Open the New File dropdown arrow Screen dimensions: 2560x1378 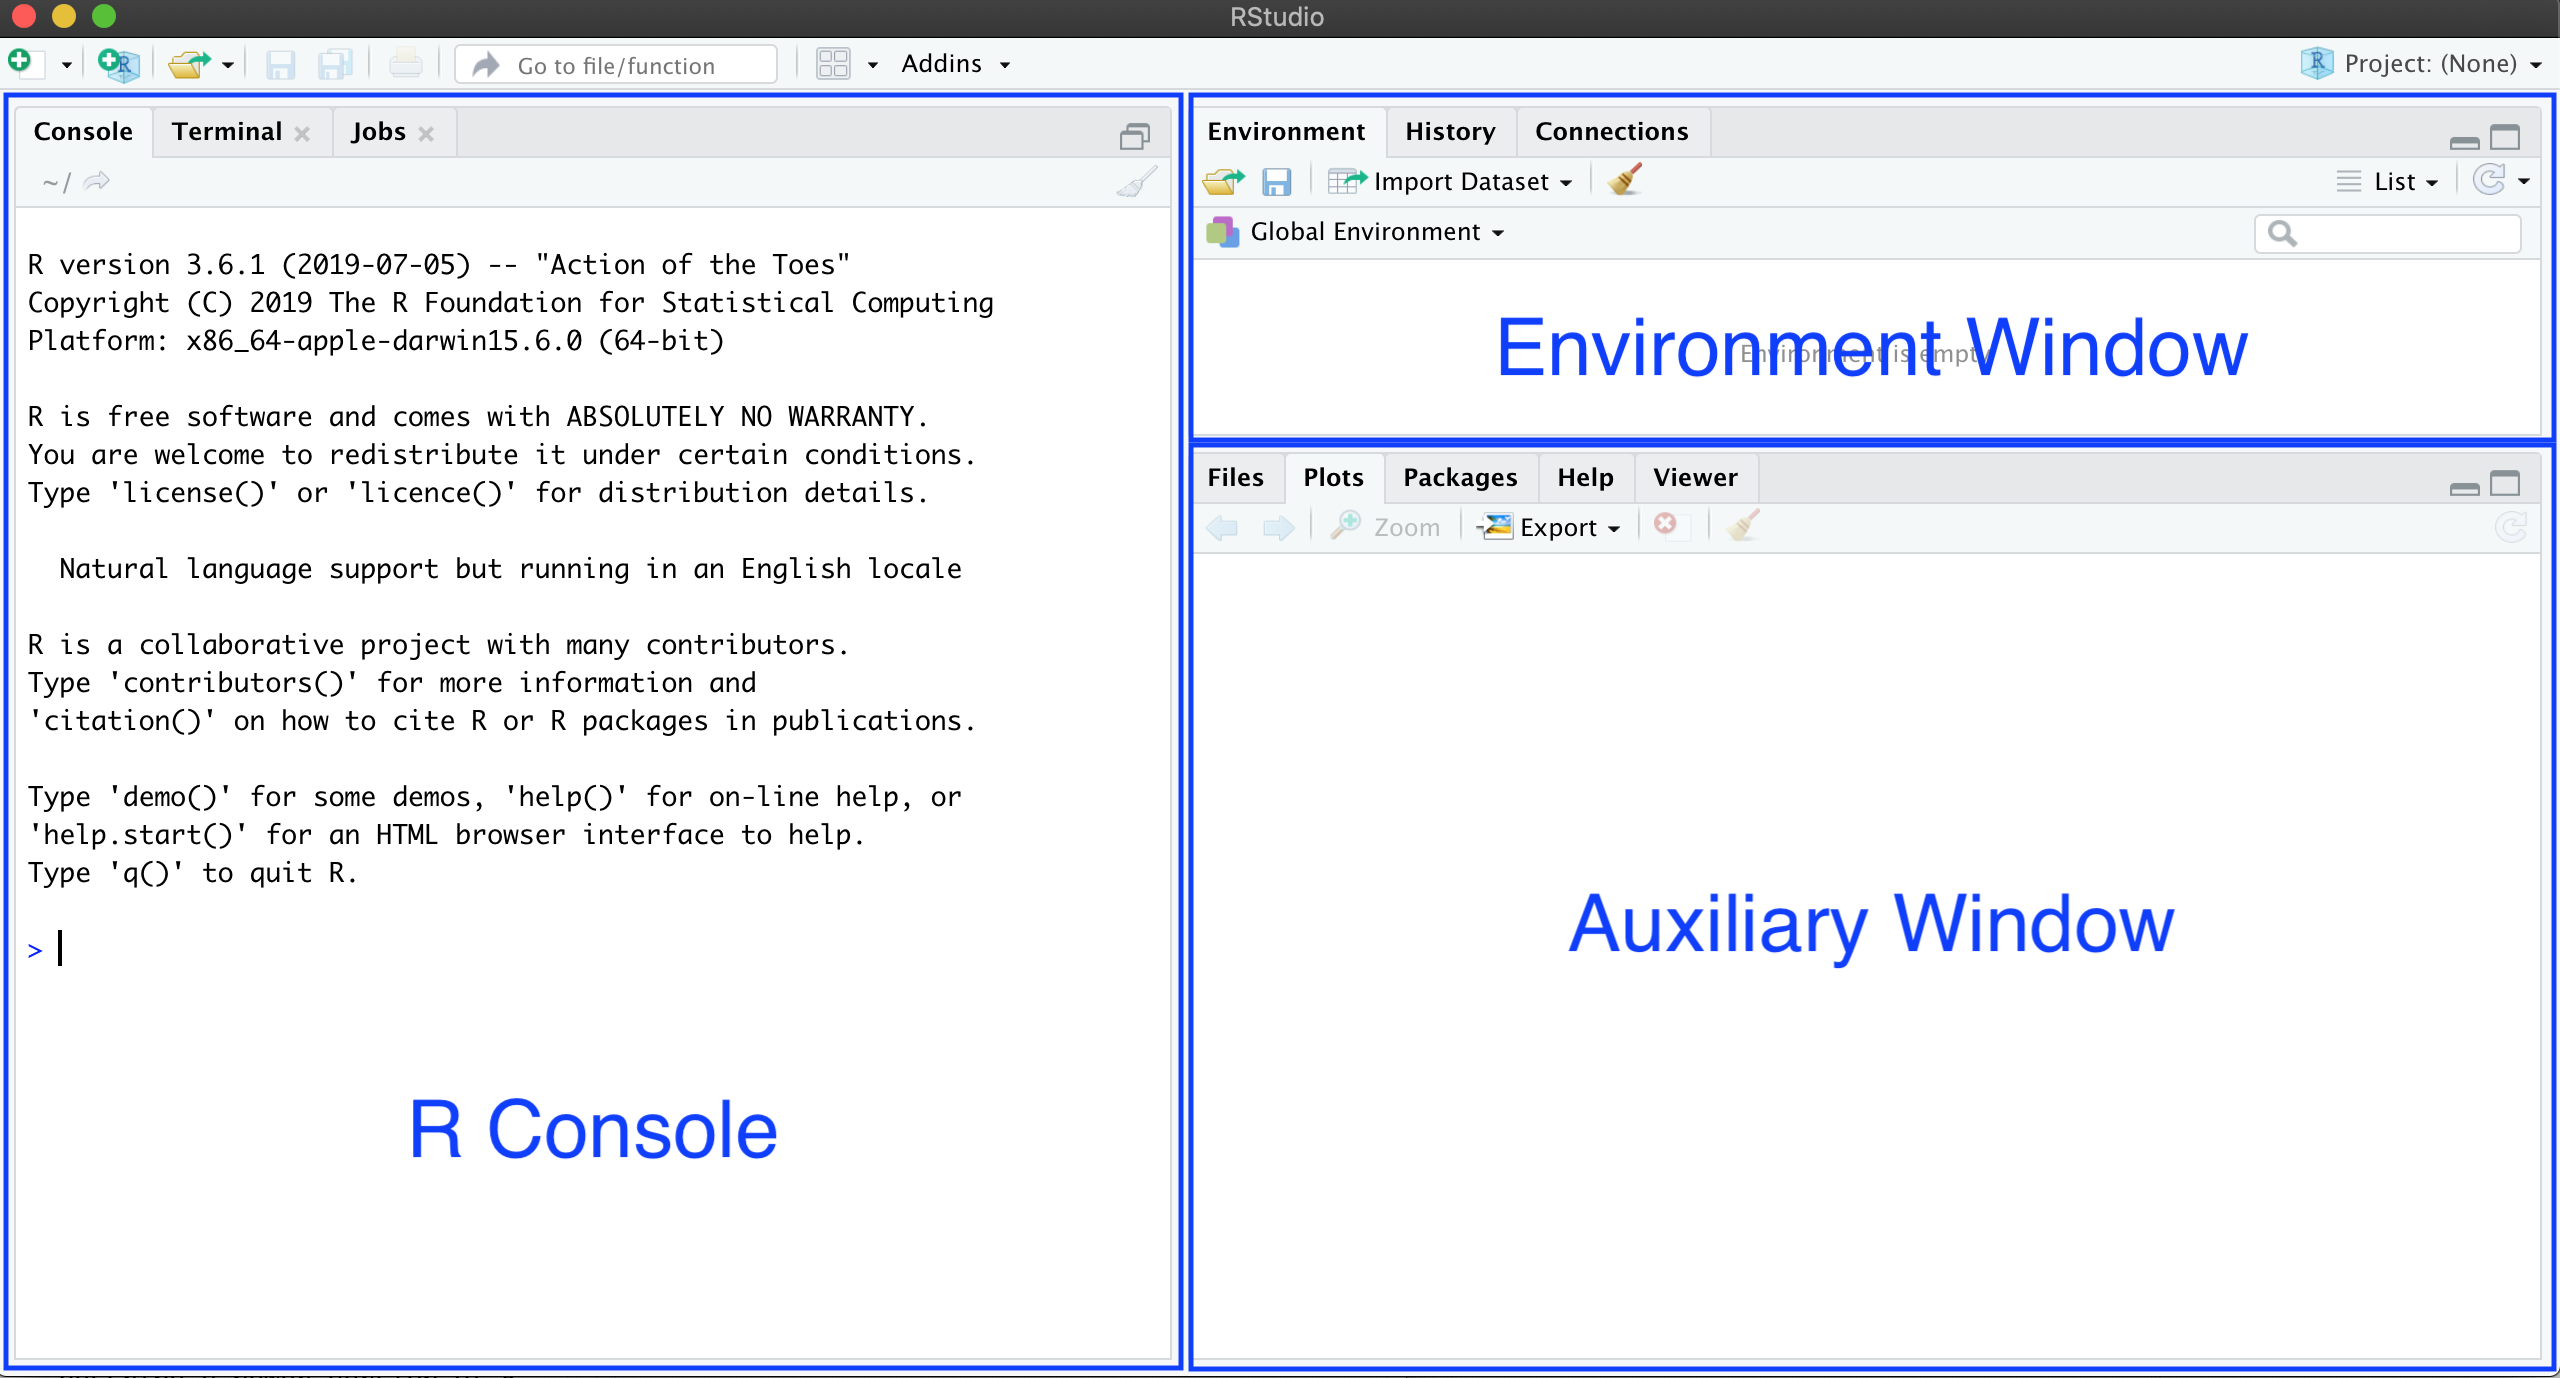click(66, 65)
